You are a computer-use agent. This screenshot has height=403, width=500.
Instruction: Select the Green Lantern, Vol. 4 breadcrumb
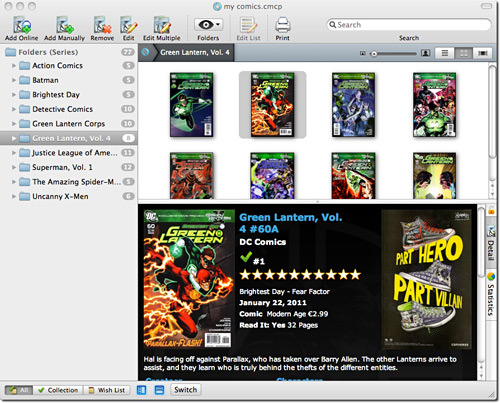pyautogui.click(x=195, y=52)
